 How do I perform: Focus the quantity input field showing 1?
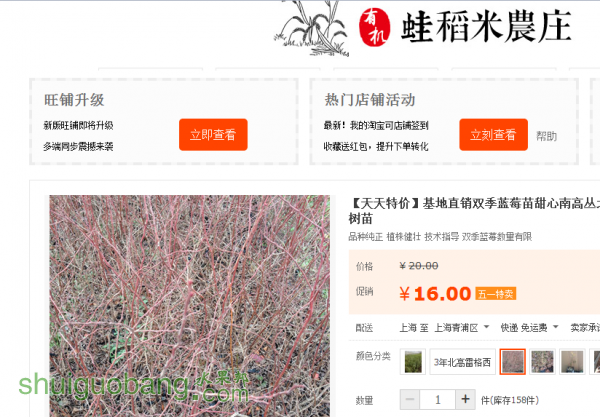point(438,399)
